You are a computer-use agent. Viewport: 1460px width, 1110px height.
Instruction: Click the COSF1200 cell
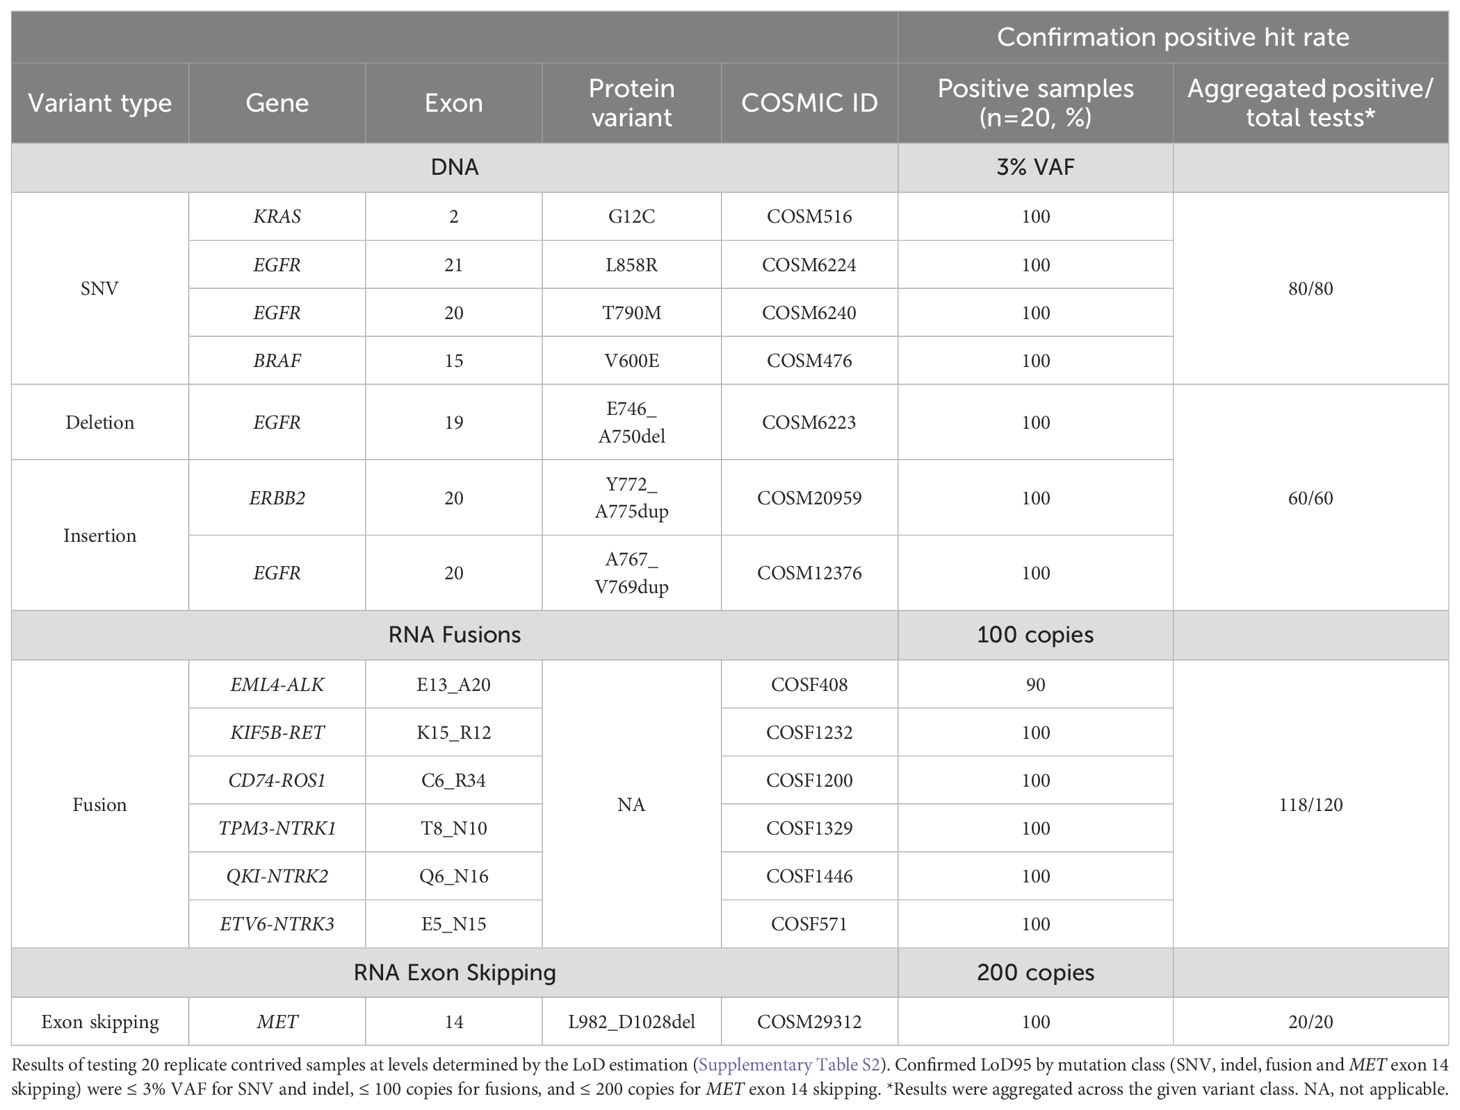(x=809, y=780)
